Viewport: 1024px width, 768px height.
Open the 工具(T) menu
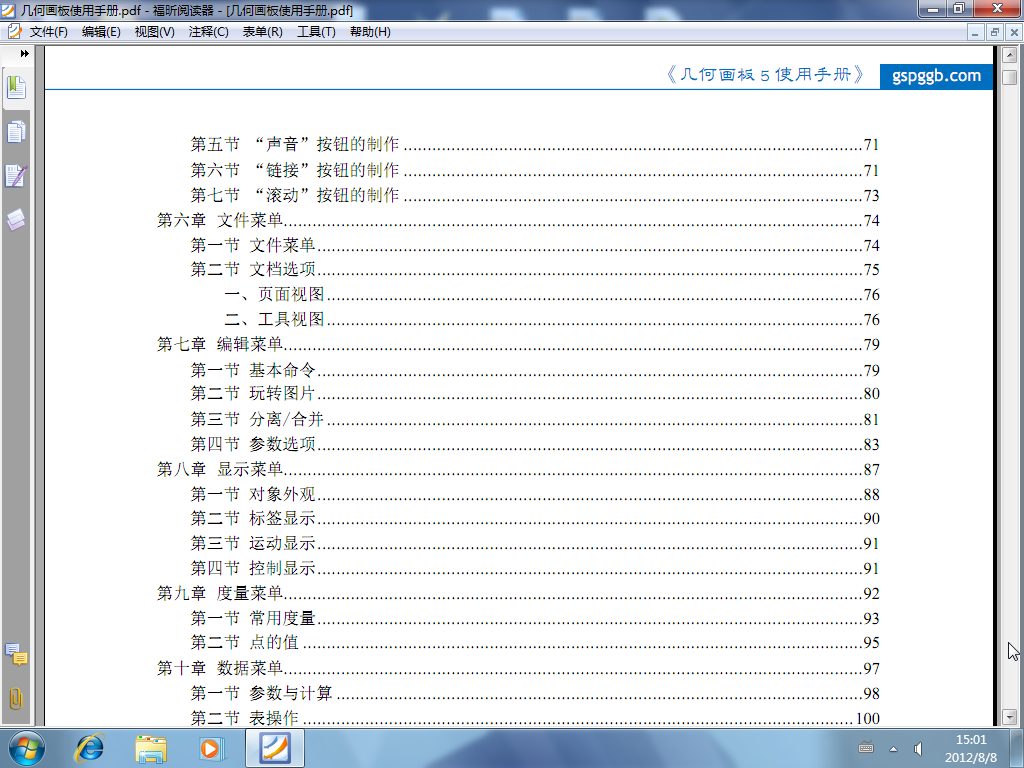point(316,32)
